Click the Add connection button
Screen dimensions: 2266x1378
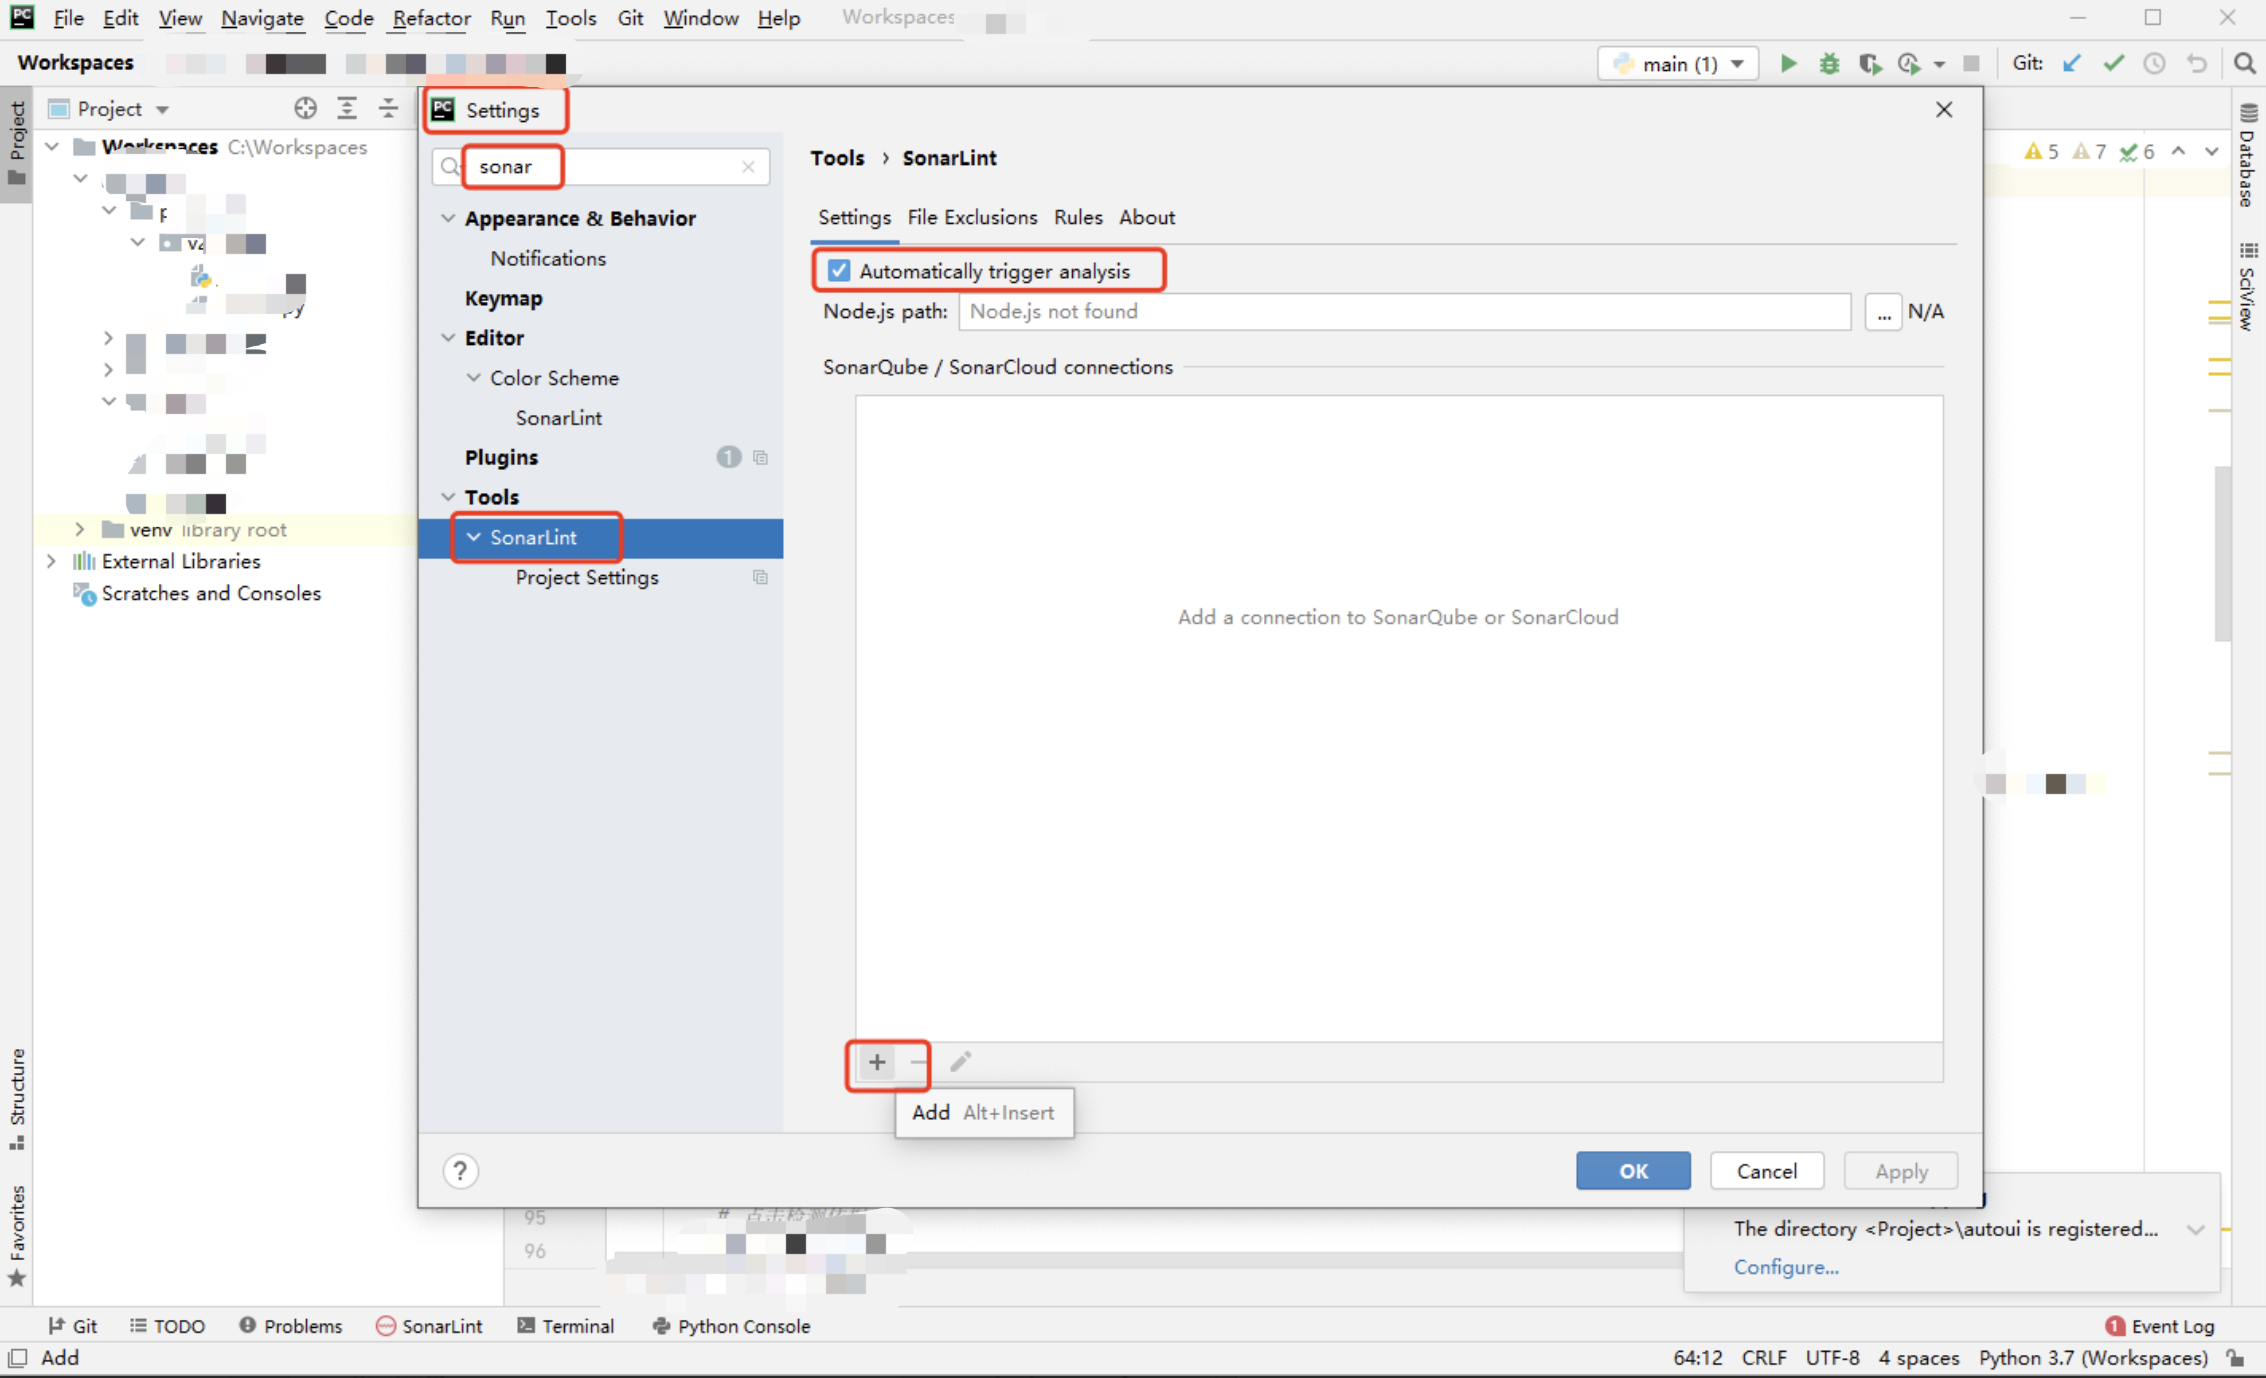coord(877,1061)
